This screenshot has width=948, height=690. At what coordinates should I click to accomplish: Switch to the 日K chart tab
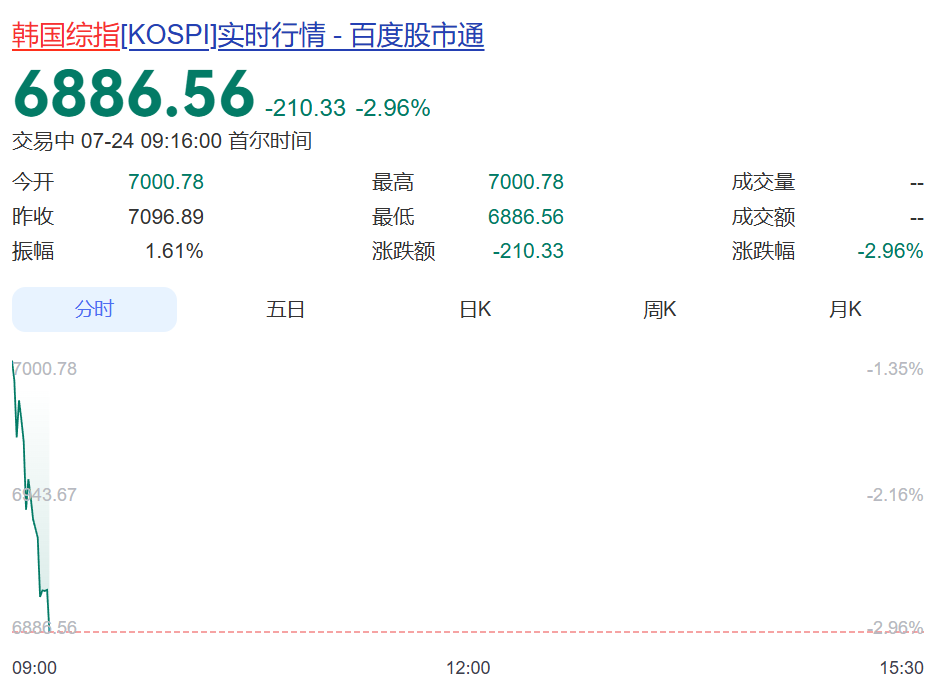(475, 310)
